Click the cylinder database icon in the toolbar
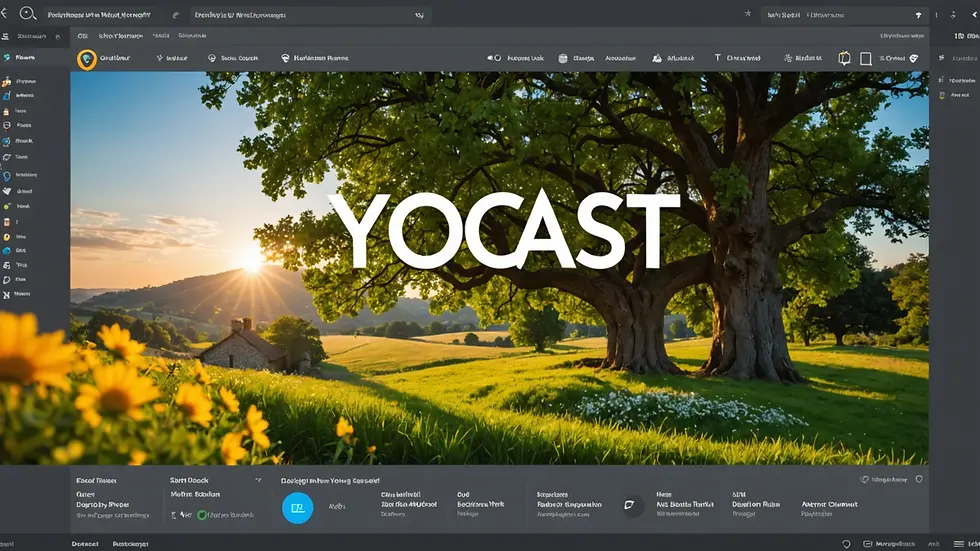 coord(562,58)
